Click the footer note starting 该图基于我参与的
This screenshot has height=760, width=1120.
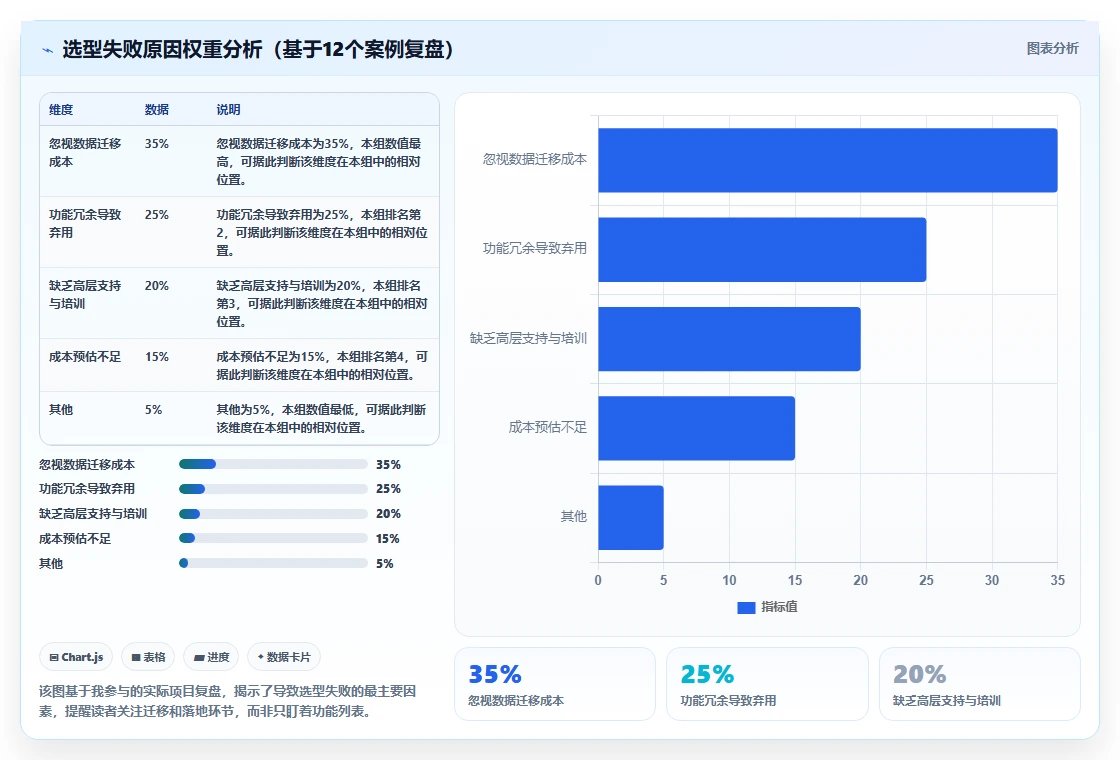[227, 701]
